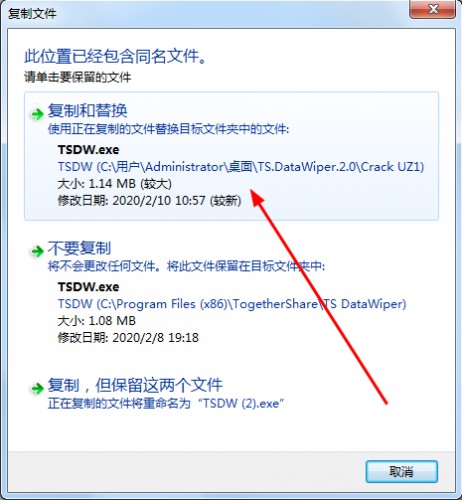Click the first TSDW.exe file name

88,150
